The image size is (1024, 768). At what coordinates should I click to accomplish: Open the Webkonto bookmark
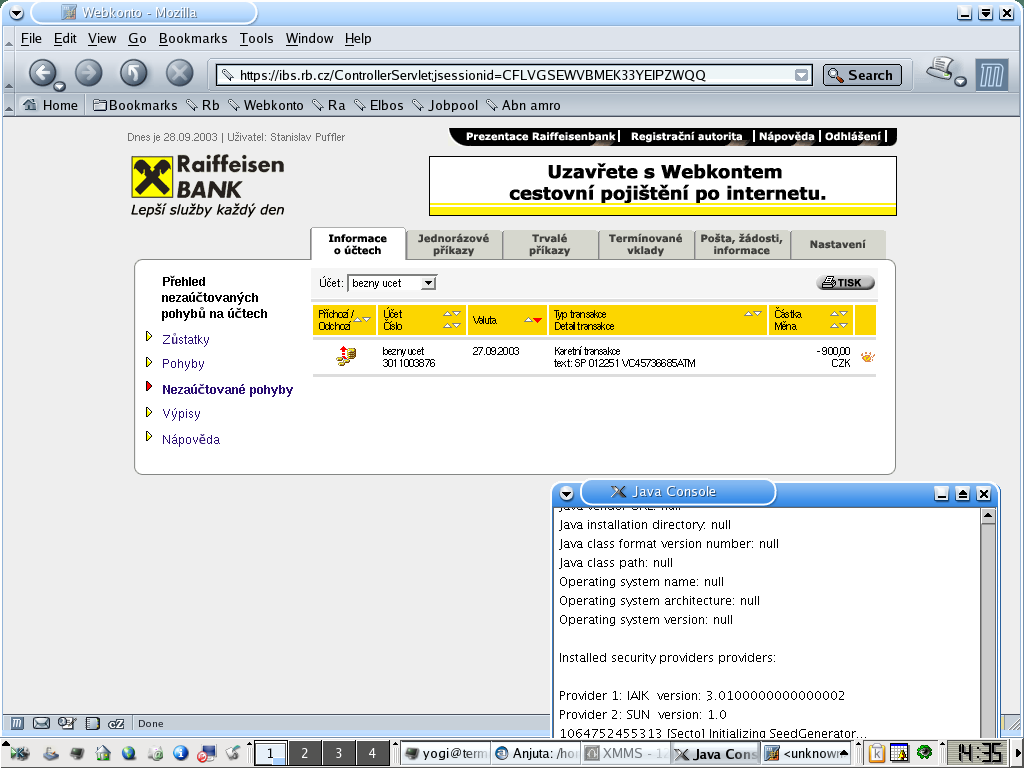click(x=266, y=105)
